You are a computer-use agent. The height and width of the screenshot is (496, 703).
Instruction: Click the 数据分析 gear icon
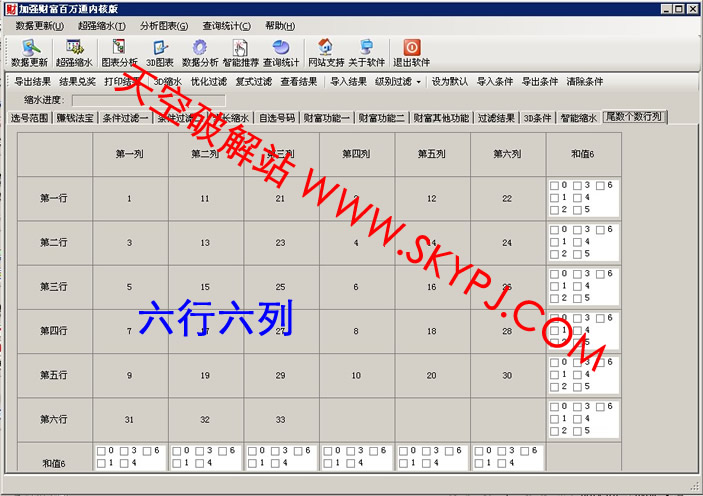pos(199,53)
